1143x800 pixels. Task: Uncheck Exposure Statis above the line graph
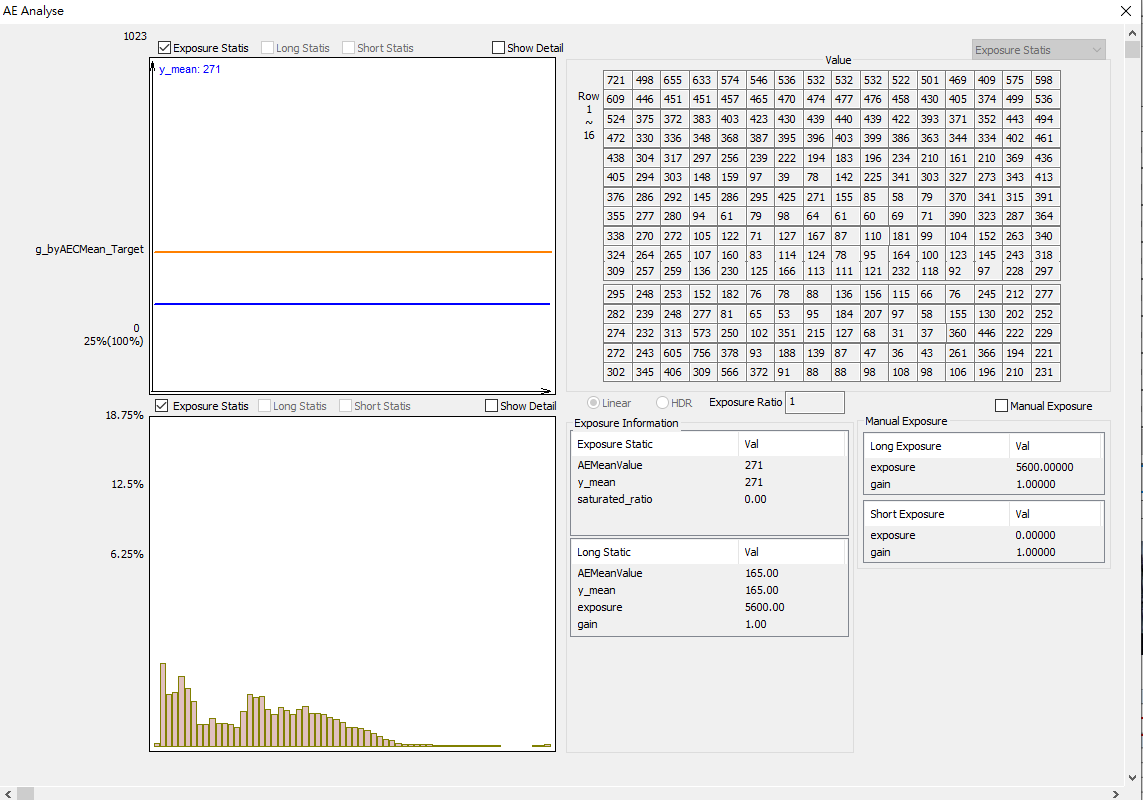pos(164,48)
